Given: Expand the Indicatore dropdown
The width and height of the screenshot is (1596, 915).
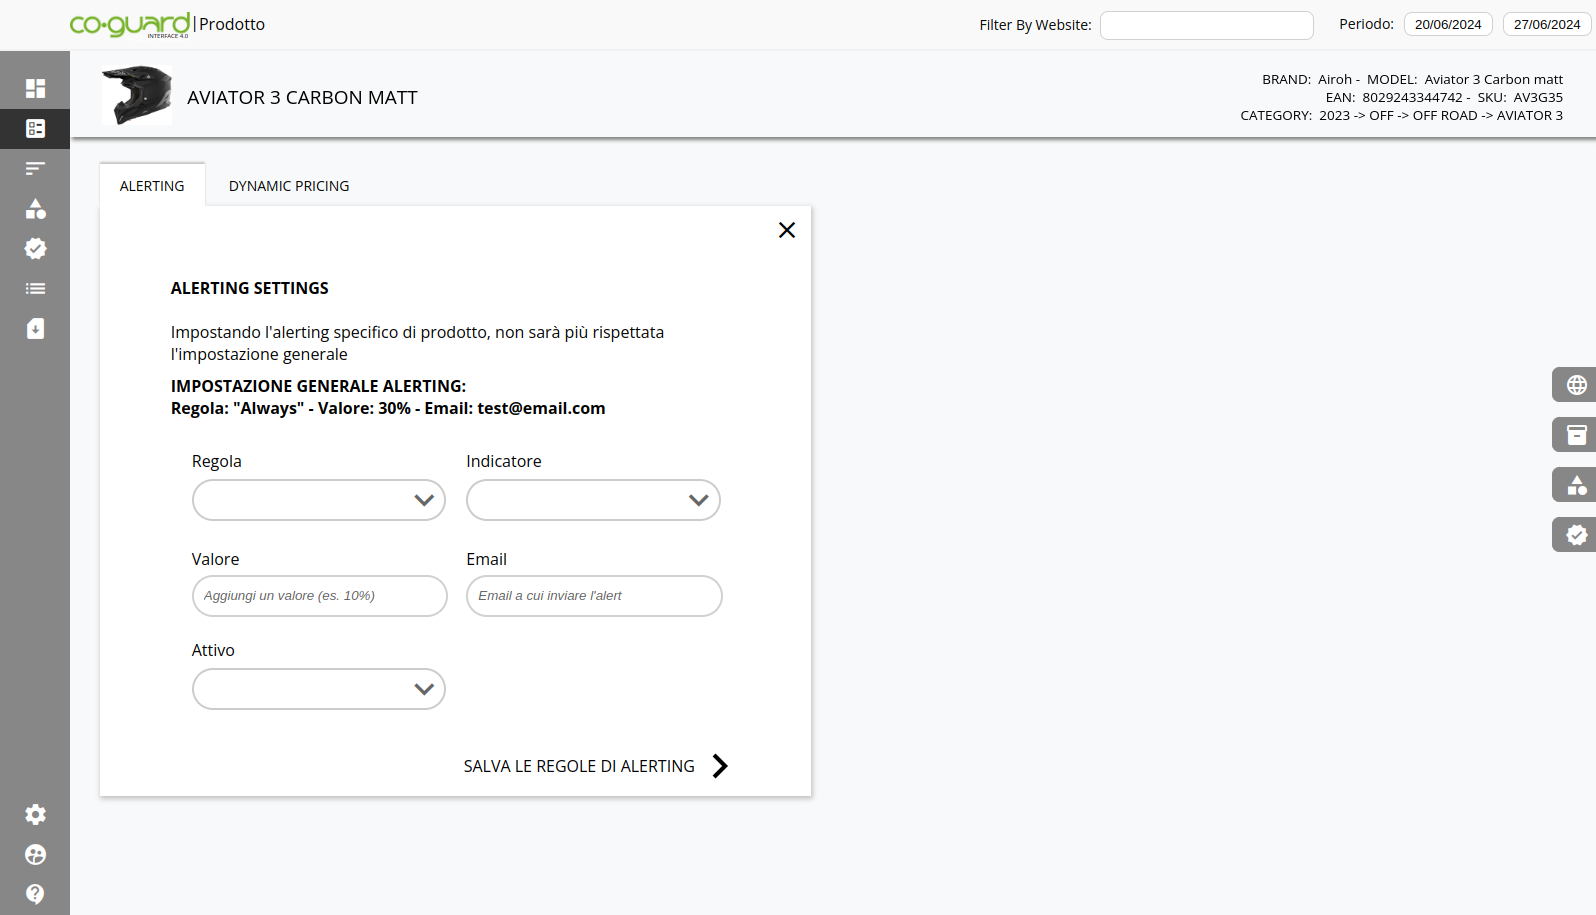Looking at the screenshot, I should (593, 500).
